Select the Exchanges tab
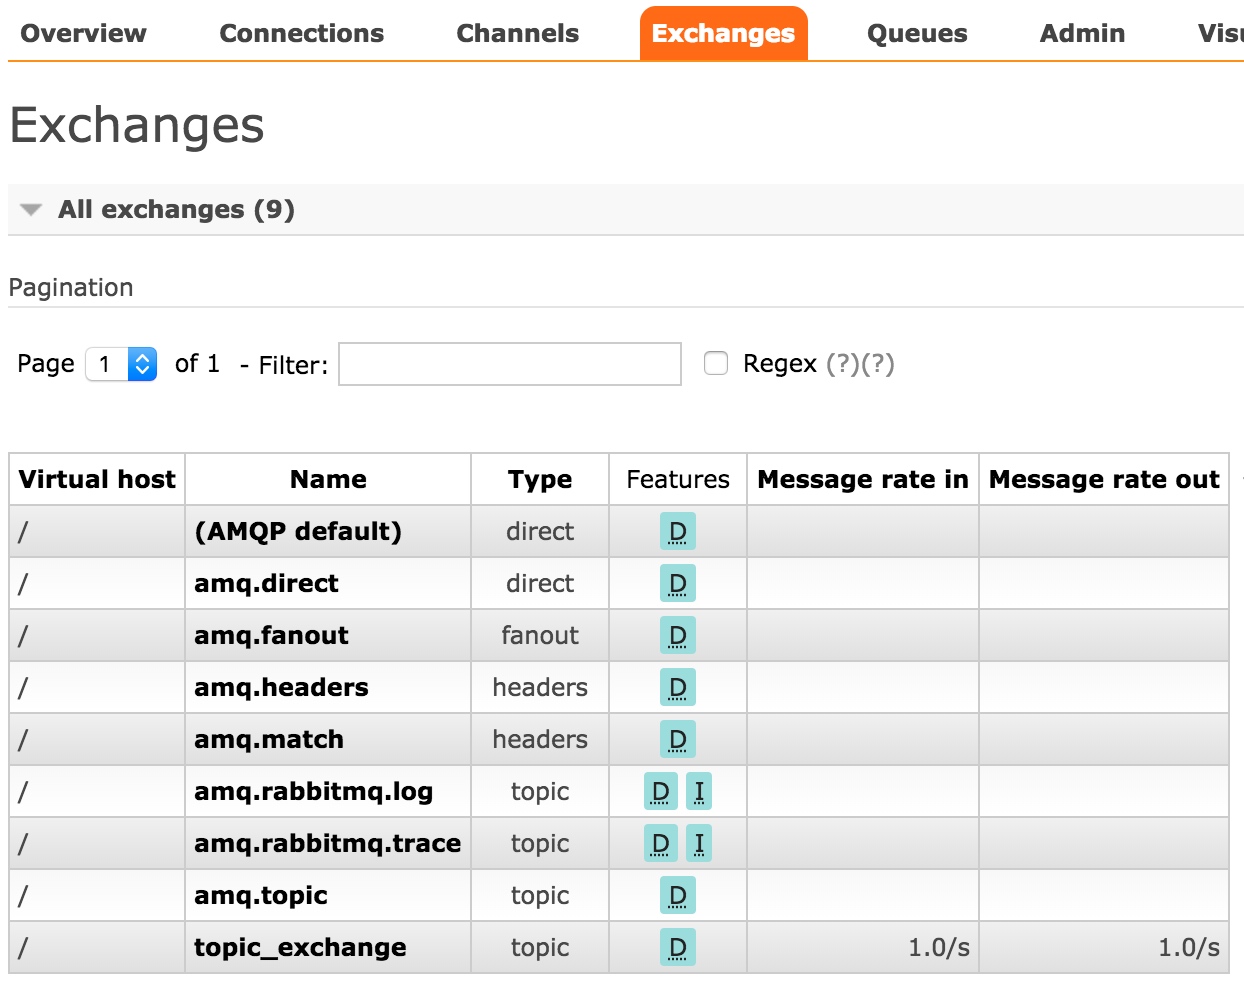 (723, 33)
